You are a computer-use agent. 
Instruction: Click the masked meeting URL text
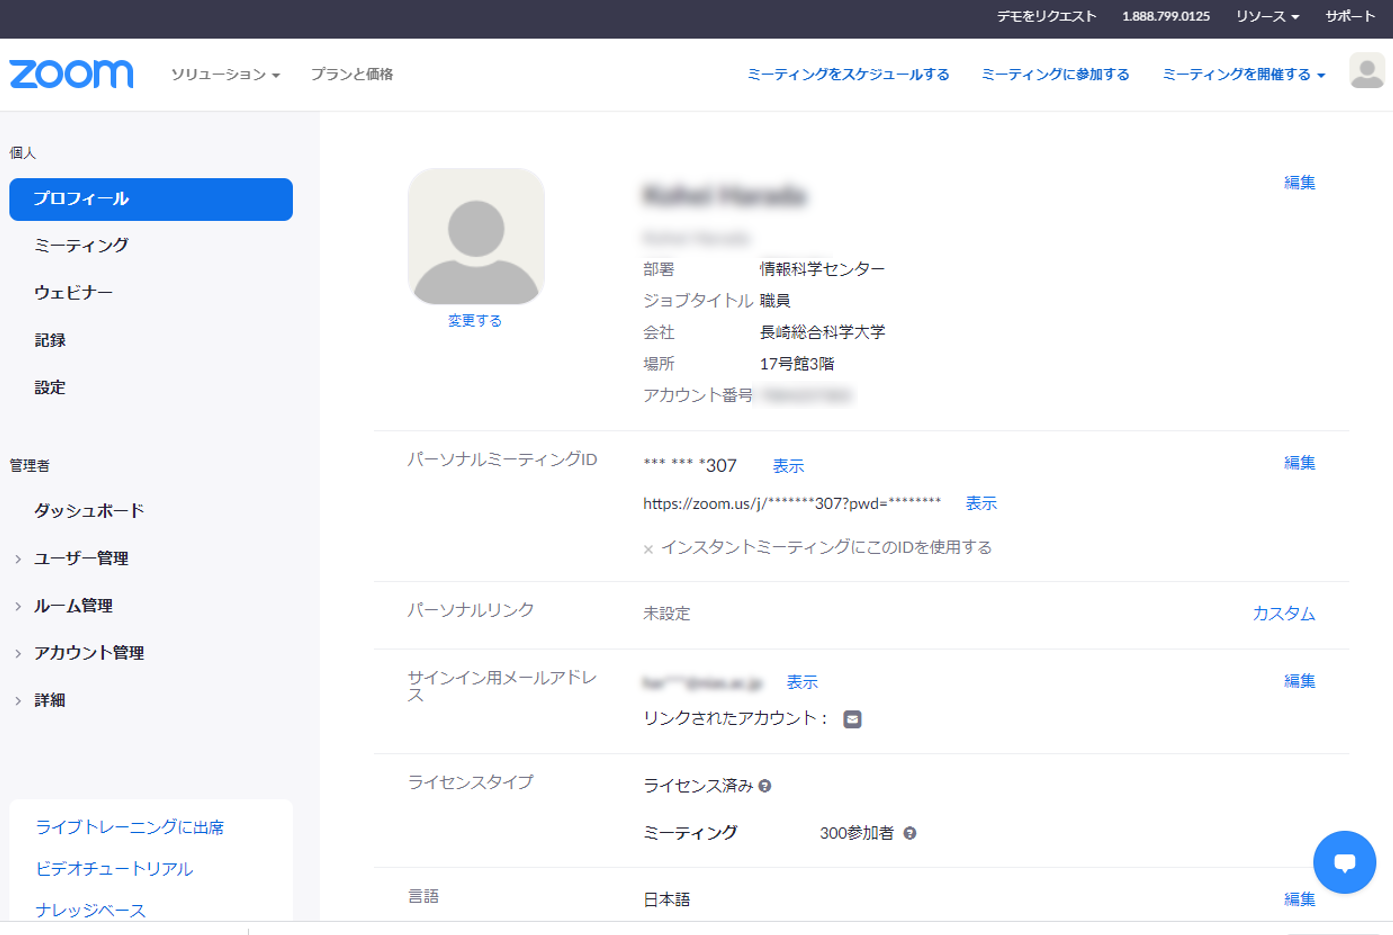coord(792,503)
